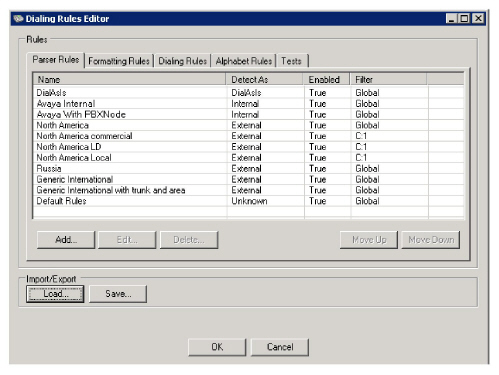Click the Unknown Detect As cell
Screen dimensions: 499x375
point(249,201)
